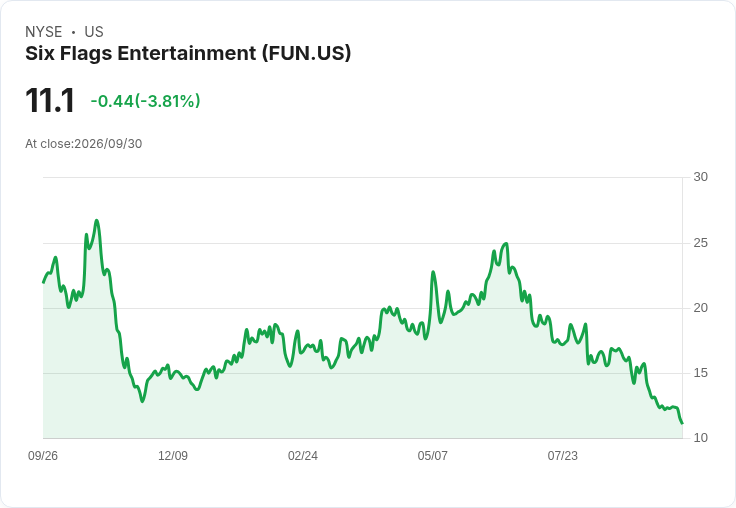Click the chart line's starting point at 09/26
The width and height of the screenshot is (736, 508).
[44, 282]
